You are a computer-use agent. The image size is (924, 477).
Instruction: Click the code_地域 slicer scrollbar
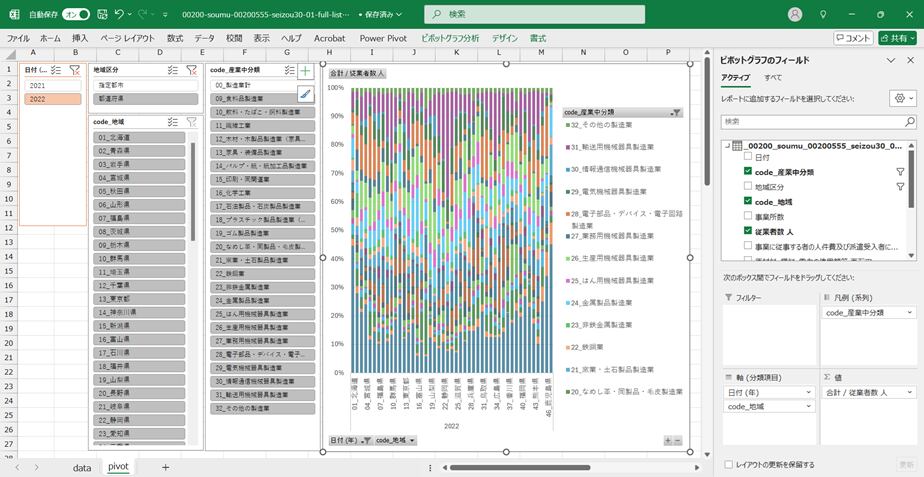[x=192, y=190]
